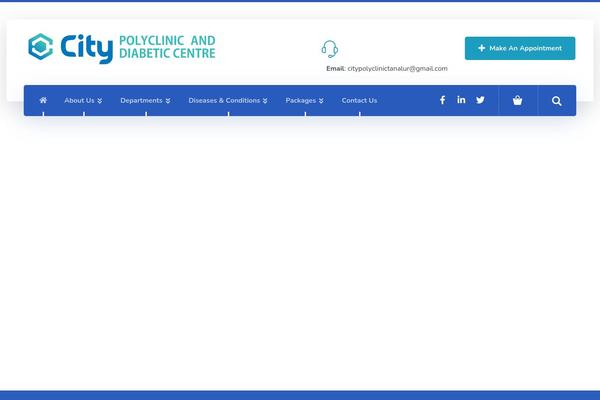Open the Diseases & Conditions menu label
This screenshot has width=600, height=400.
click(x=224, y=100)
